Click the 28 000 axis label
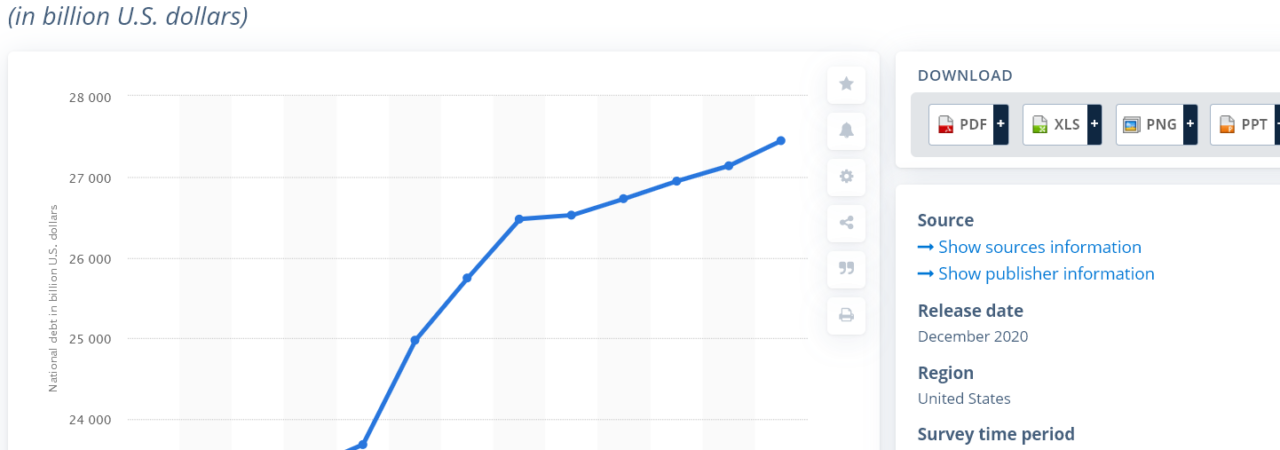Viewport: 1280px width, 450px height. tap(90, 98)
